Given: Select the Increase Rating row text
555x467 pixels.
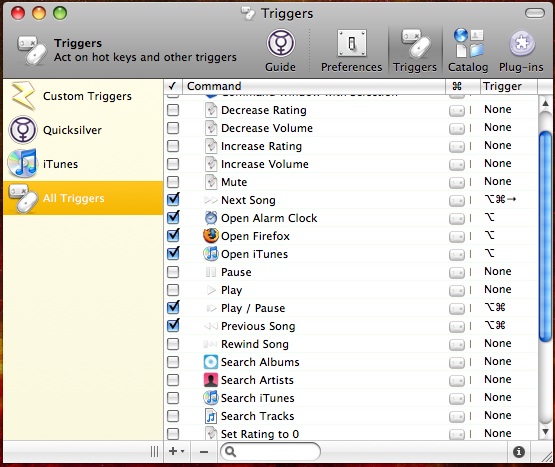Looking at the screenshot, I should 261,146.
